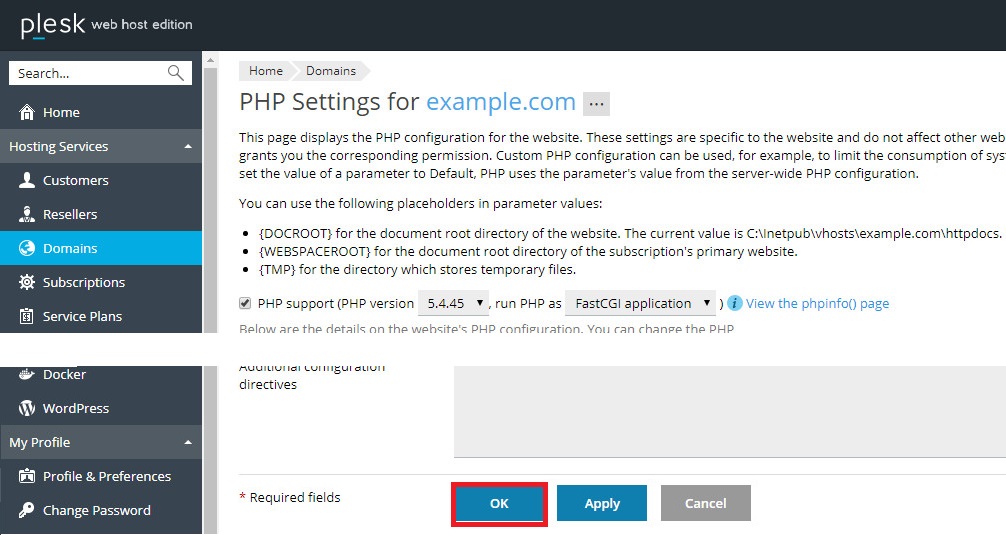Click the Subscriptions gear icon
This screenshot has width=1006, height=535.
[x=27, y=282]
